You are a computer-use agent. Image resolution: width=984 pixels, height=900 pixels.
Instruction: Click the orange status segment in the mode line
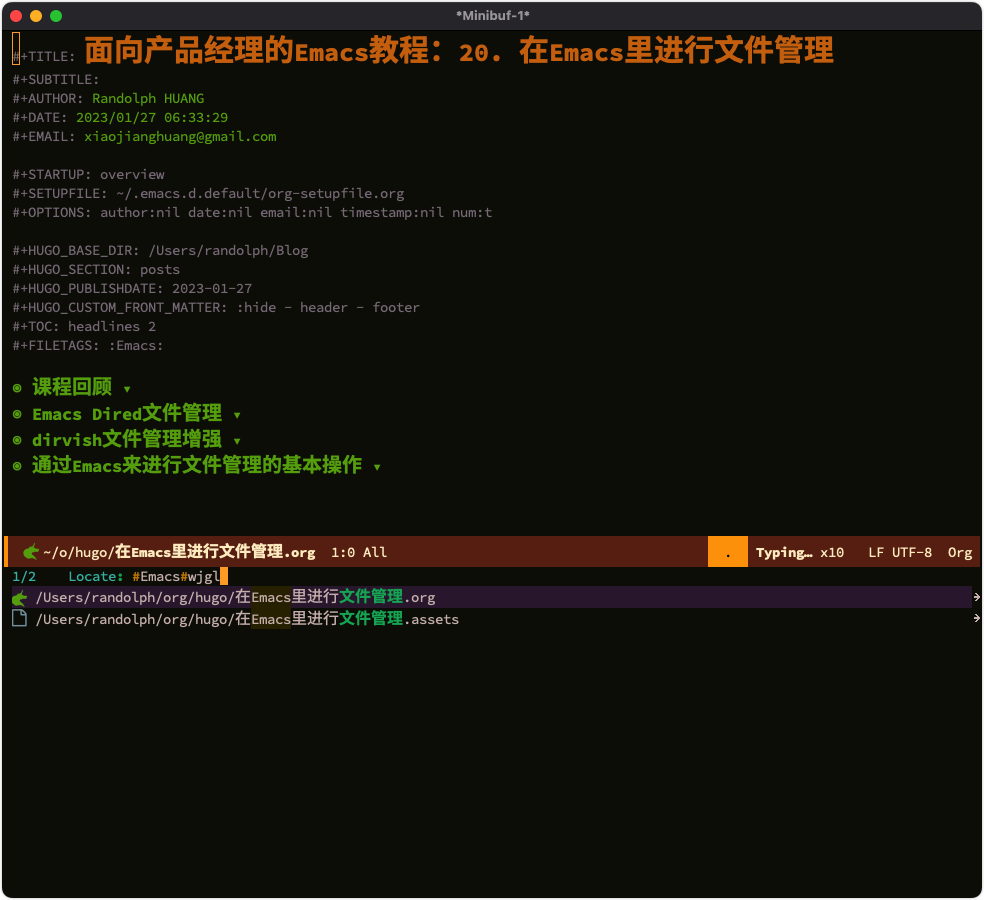click(x=727, y=552)
